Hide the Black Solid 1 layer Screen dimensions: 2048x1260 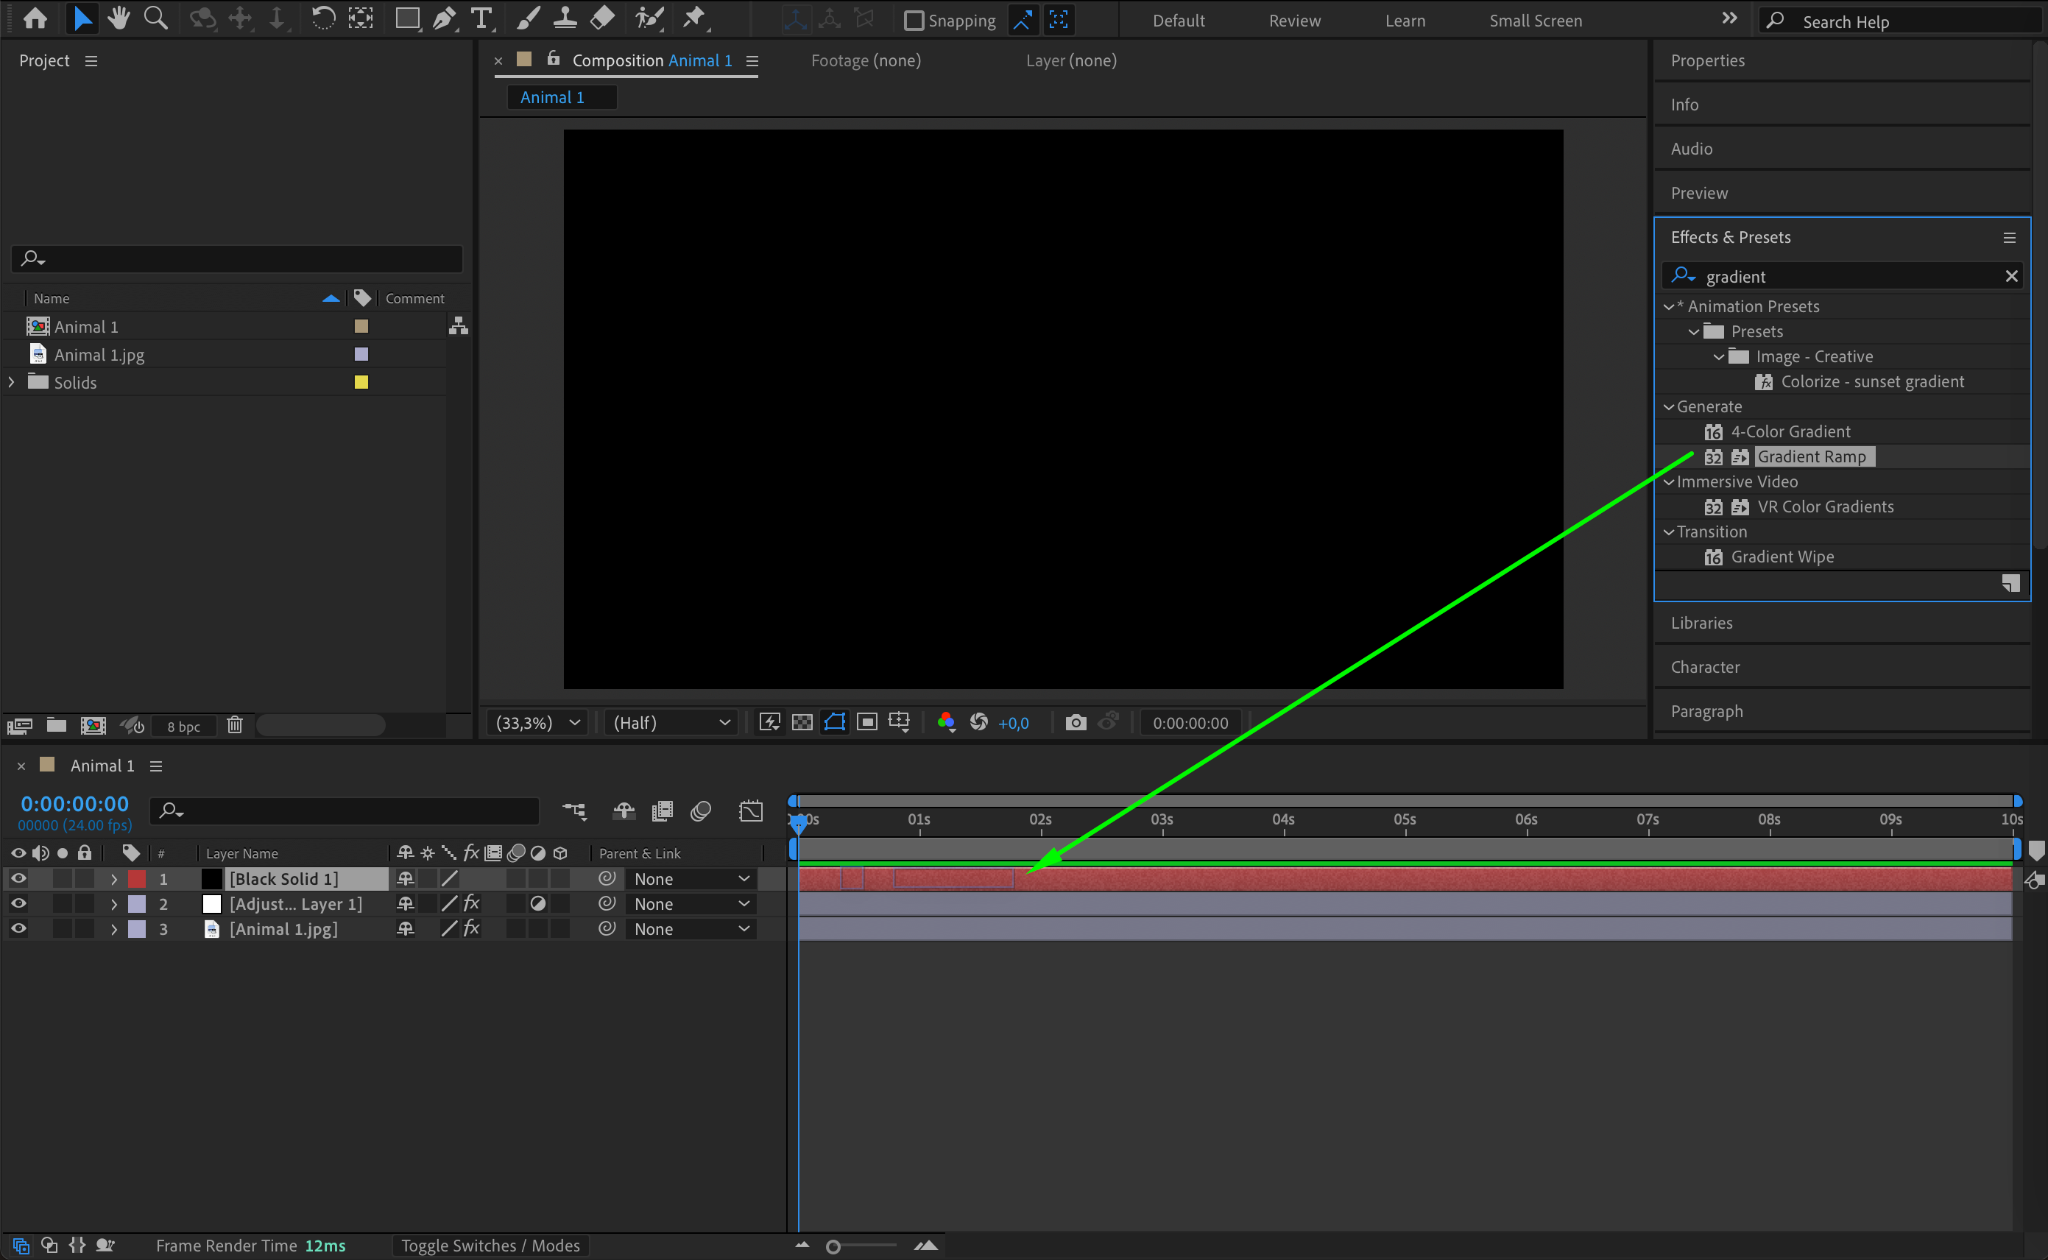click(18, 879)
